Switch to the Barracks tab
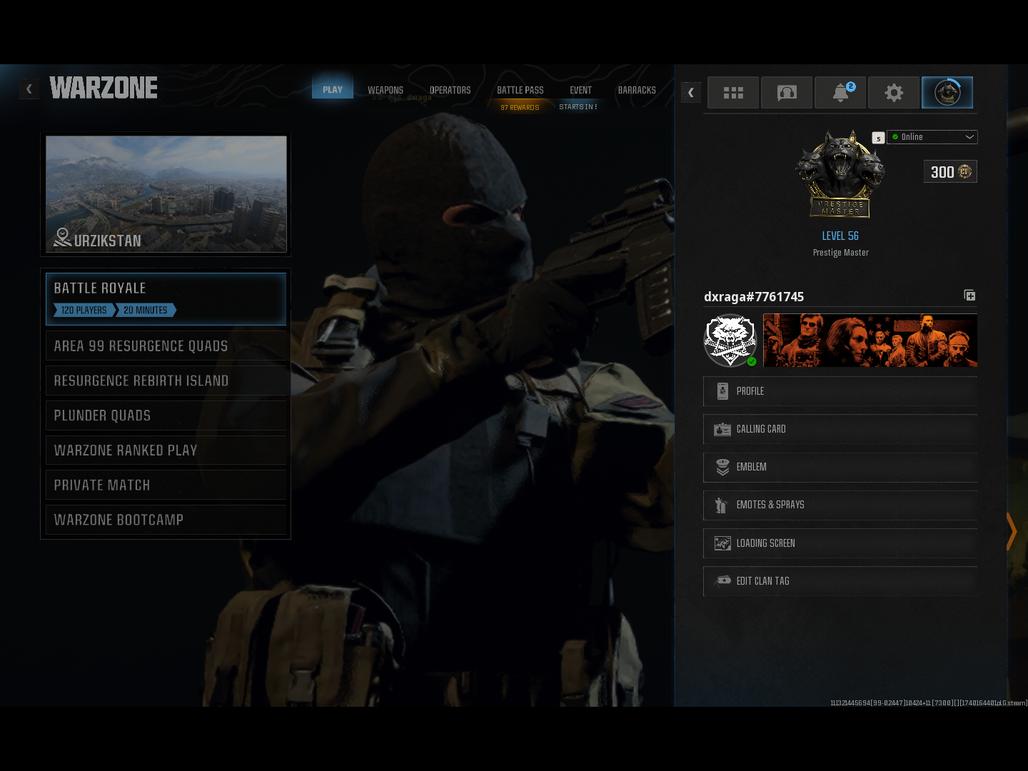Screen dimensions: 1028x771 pyautogui.click(x=637, y=90)
